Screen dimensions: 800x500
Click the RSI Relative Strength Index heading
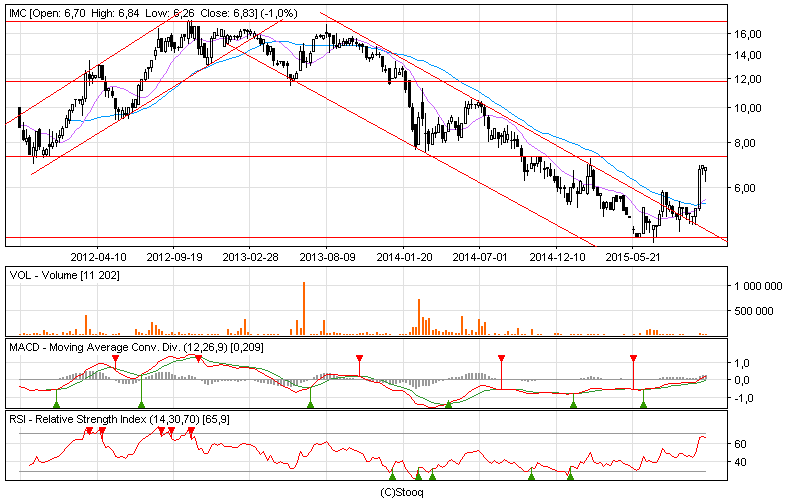pos(119,419)
